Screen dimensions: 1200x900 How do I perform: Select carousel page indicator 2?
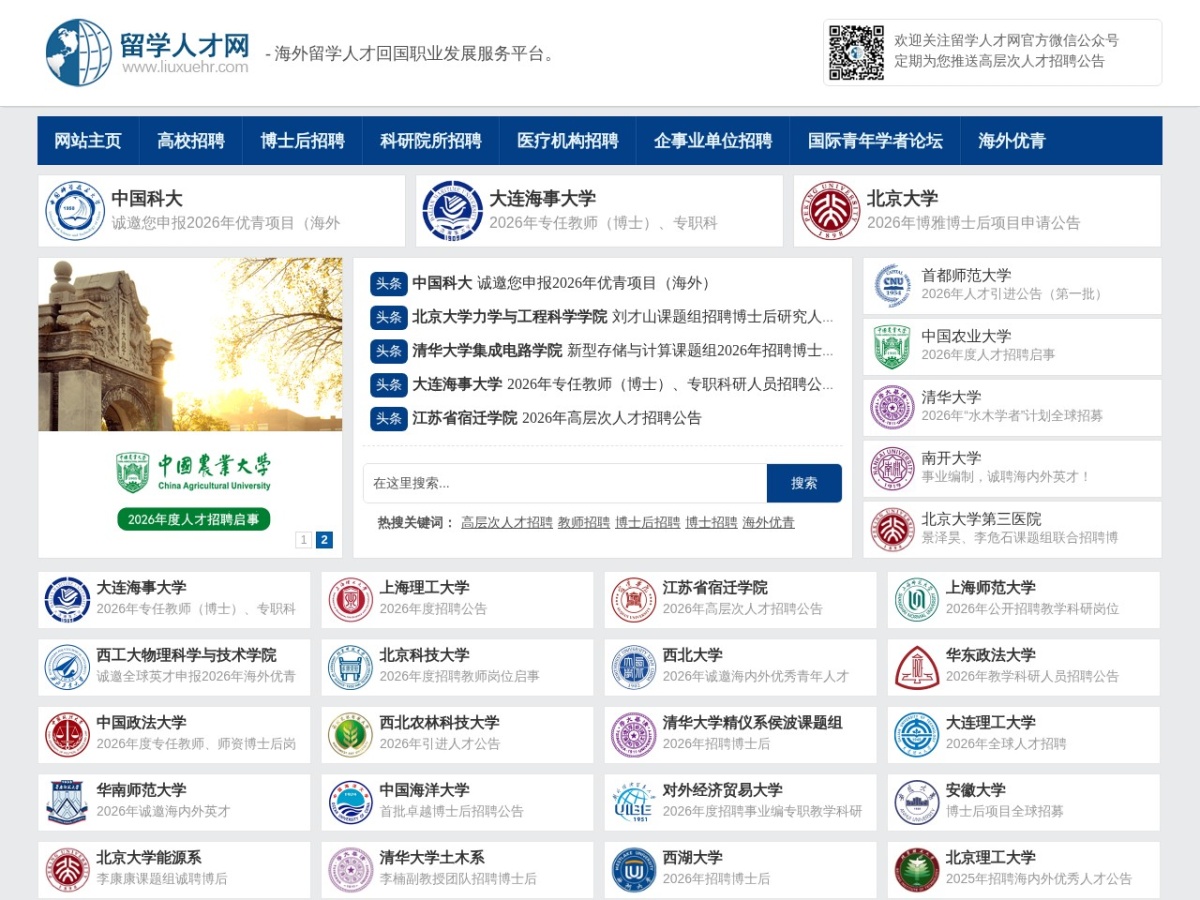point(324,540)
